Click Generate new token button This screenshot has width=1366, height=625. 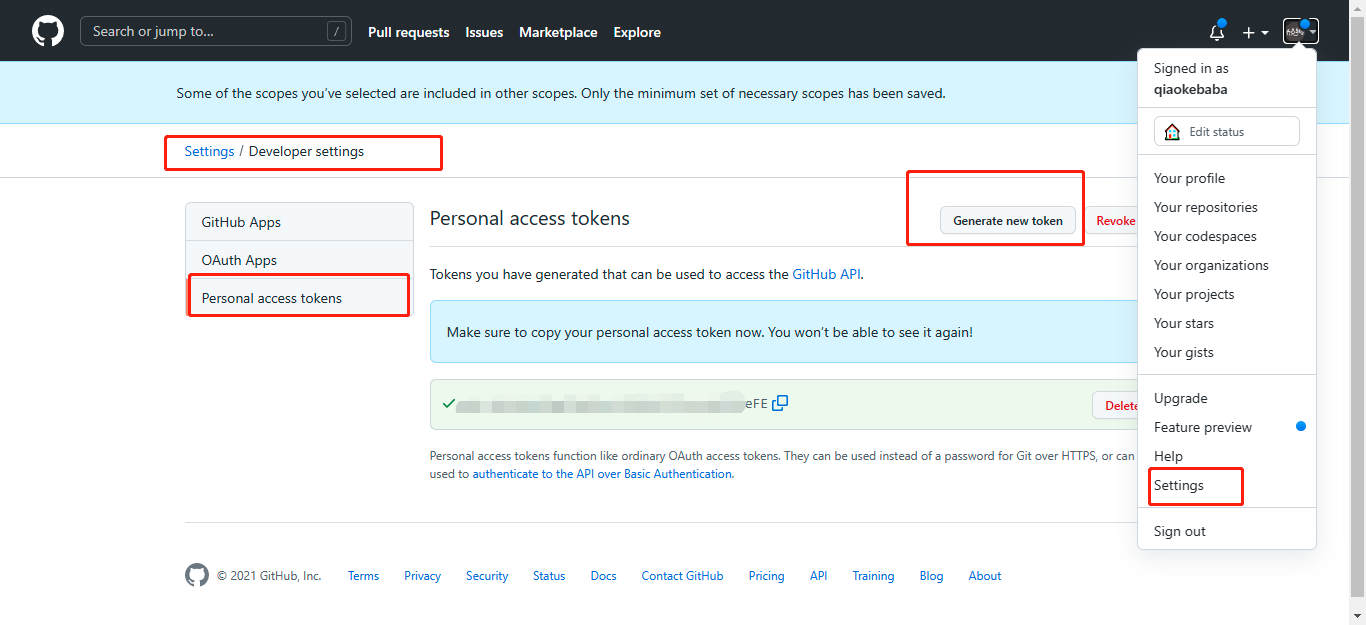pos(1008,220)
